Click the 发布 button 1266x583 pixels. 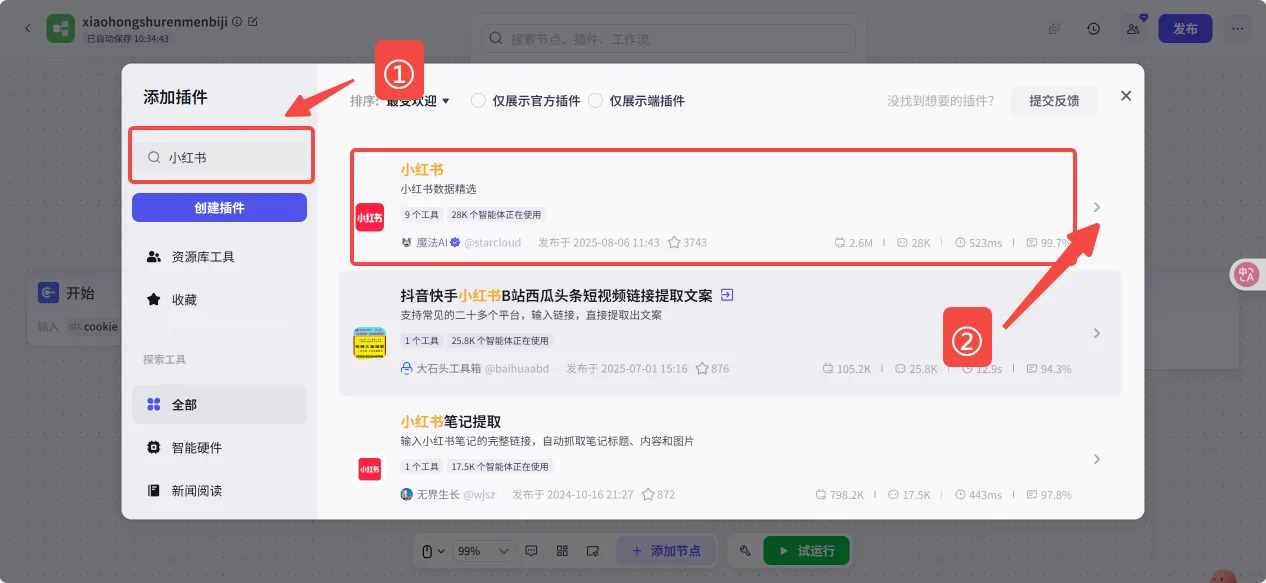click(1185, 29)
